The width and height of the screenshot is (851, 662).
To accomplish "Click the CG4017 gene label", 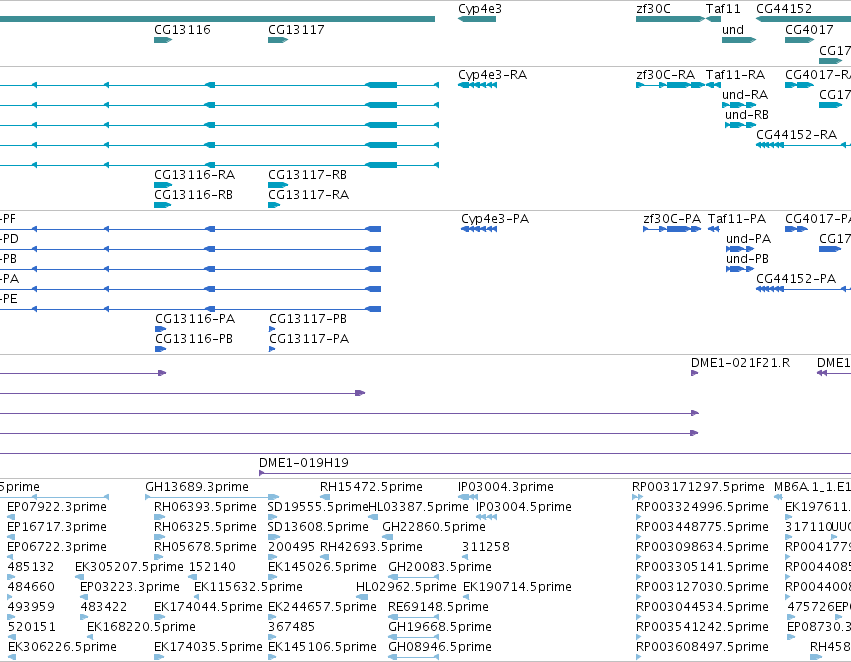I will [x=809, y=30].
